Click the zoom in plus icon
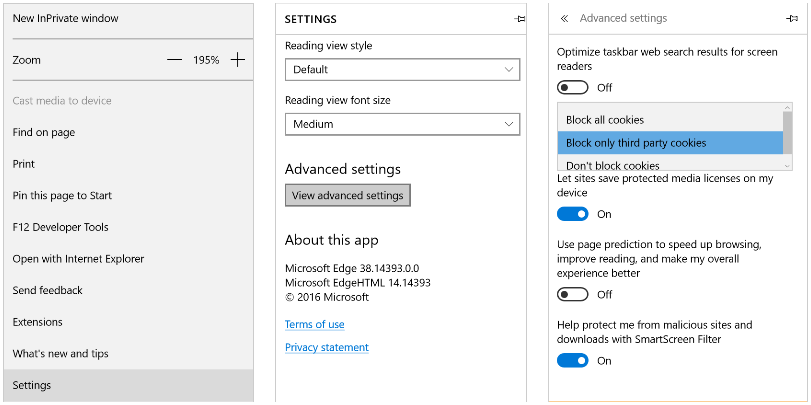The image size is (811, 405). point(237,60)
